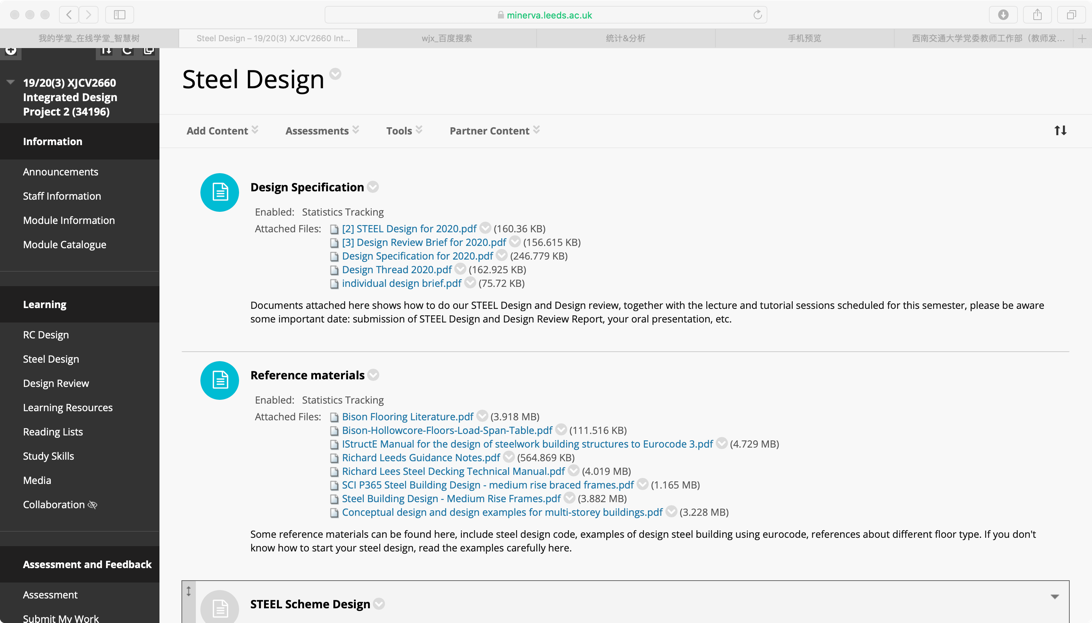The width and height of the screenshot is (1092, 623).
Task: Open the Reference materials document icon
Action: click(x=219, y=380)
